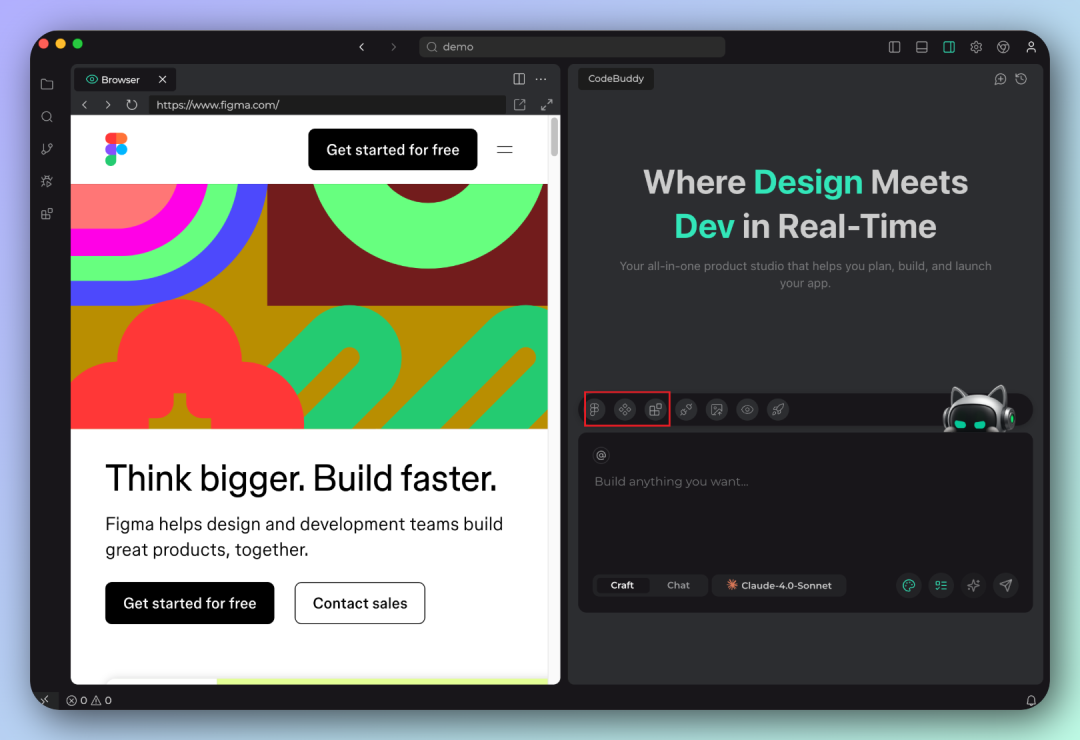Split the editor with split icon
The height and width of the screenshot is (740, 1080).
click(x=519, y=79)
